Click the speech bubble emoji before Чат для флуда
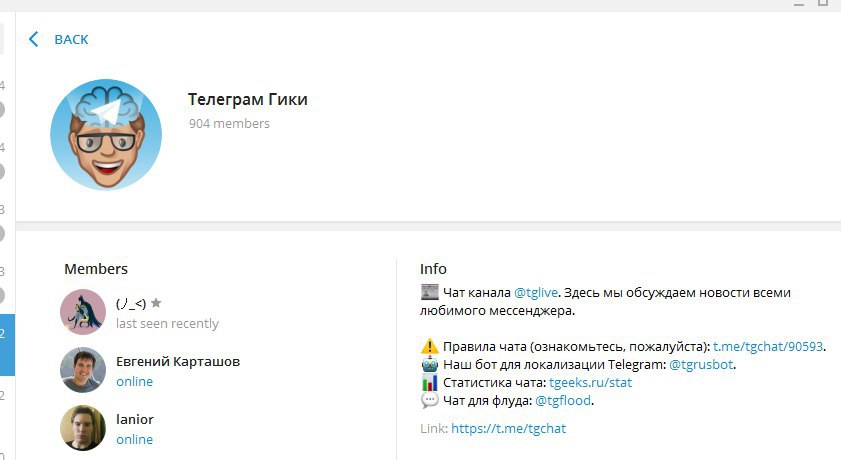Viewport: 841px width, 460px height. 430,400
